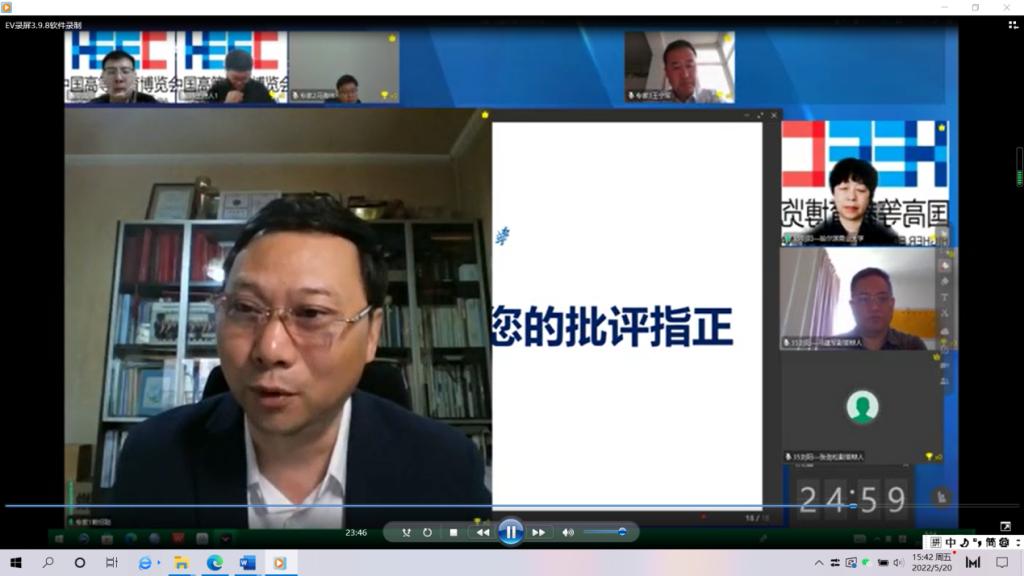Switch to Word in the taskbar
The image size is (1024, 576).
pos(247,563)
